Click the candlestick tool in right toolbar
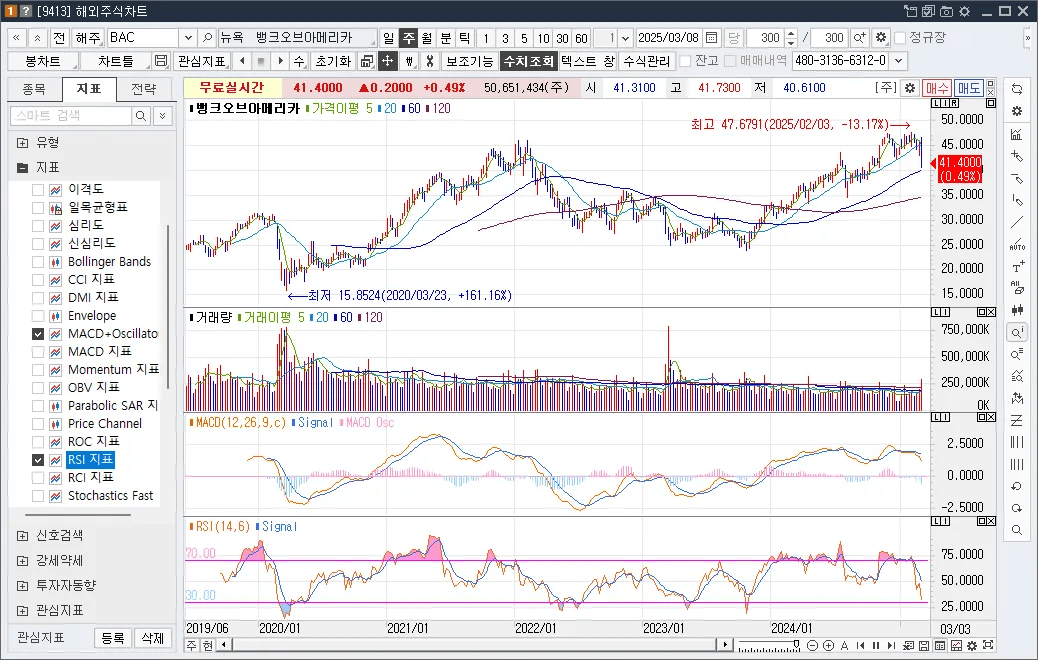This screenshot has width=1038, height=660. point(1017,310)
